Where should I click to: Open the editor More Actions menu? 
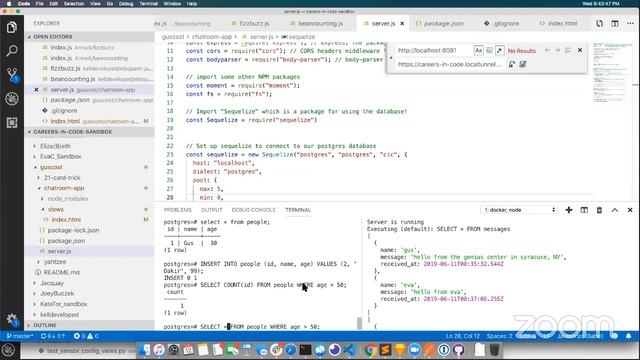click(x=630, y=24)
